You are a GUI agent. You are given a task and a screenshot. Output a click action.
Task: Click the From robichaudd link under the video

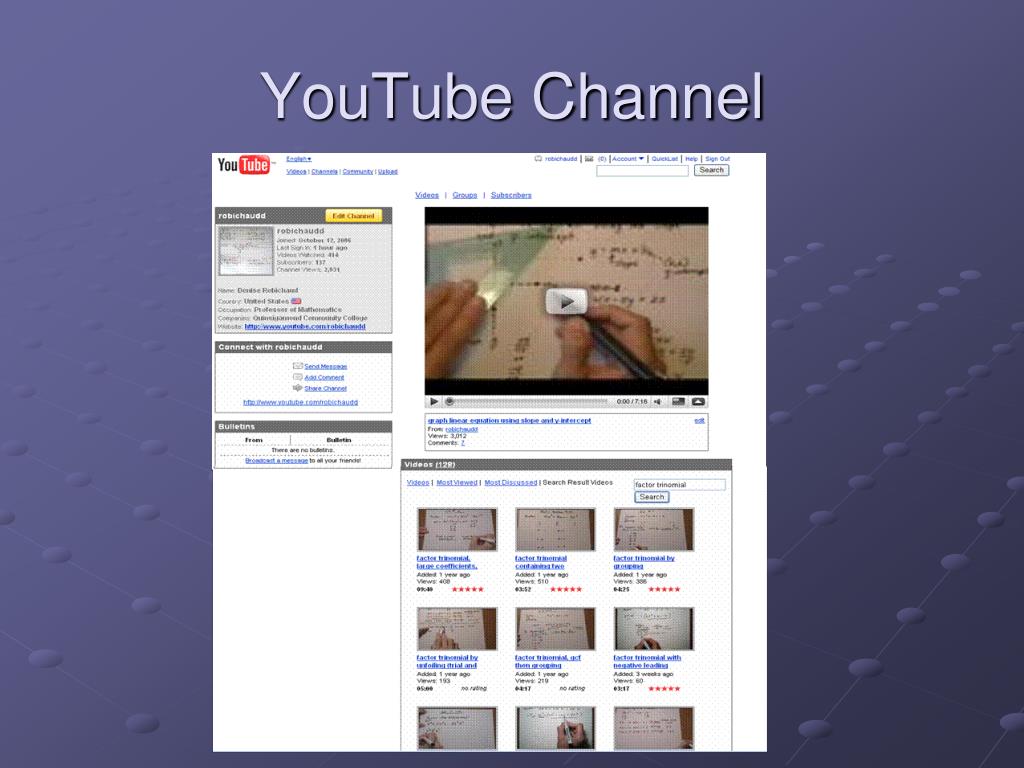[462, 429]
